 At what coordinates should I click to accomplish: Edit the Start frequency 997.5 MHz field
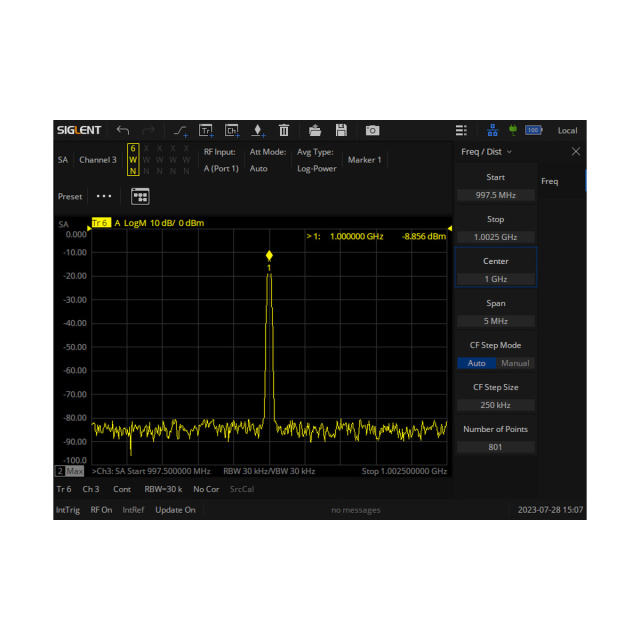[496, 195]
